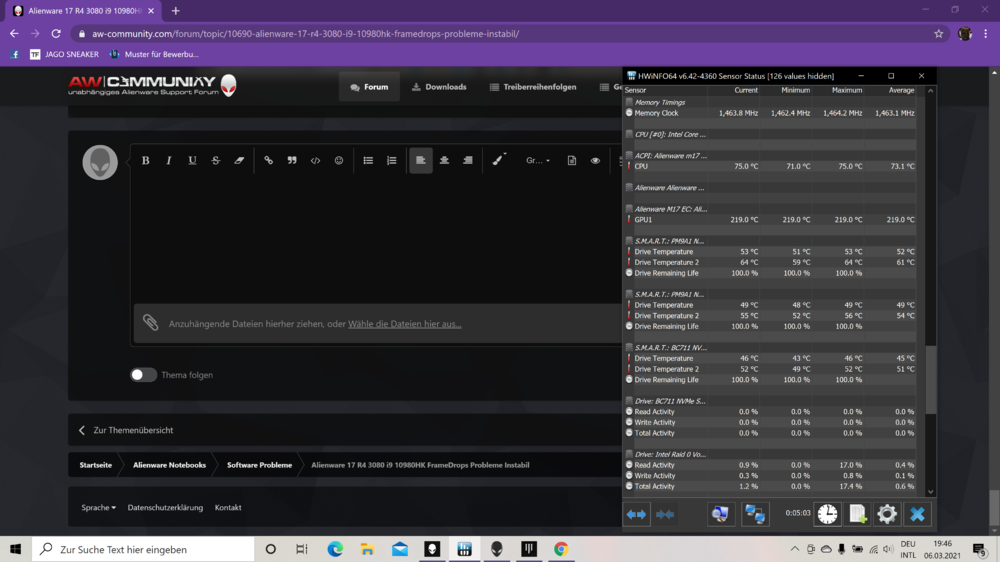The height and width of the screenshot is (562, 1000).
Task: Open the text color brush dropdown
Action: click(x=499, y=160)
